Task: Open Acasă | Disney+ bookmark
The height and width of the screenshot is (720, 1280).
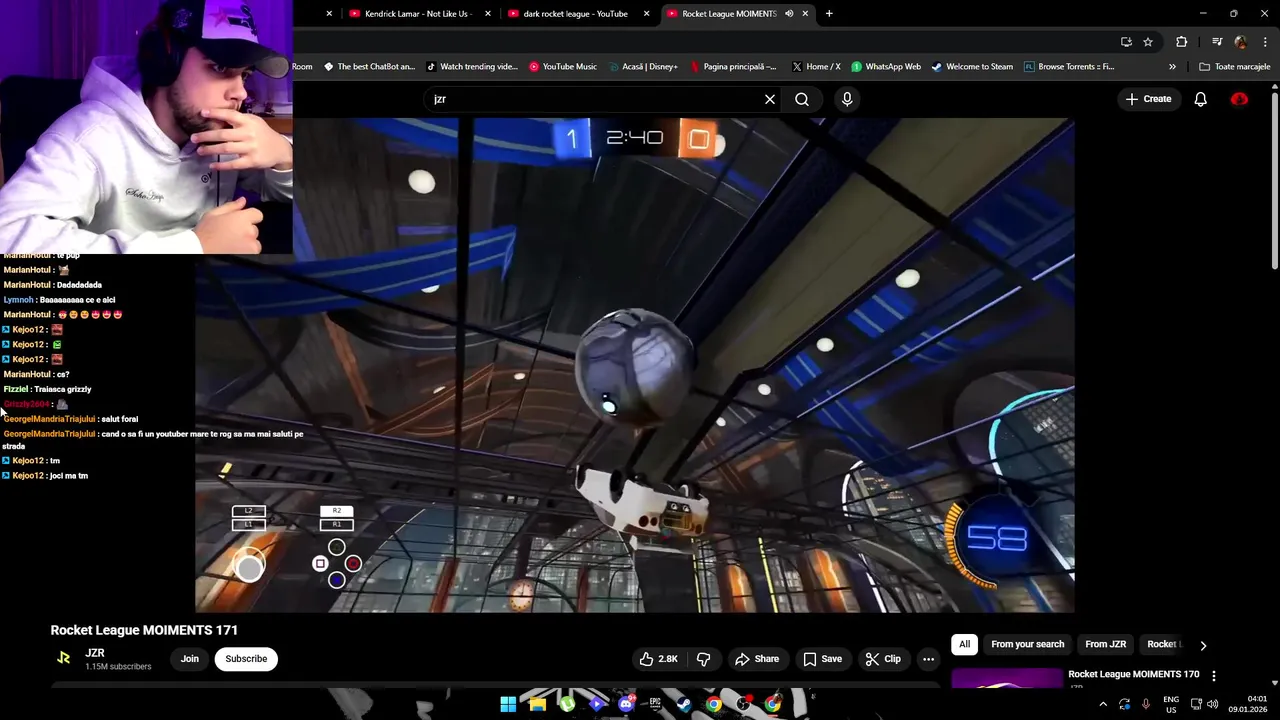Action: coord(643,67)
